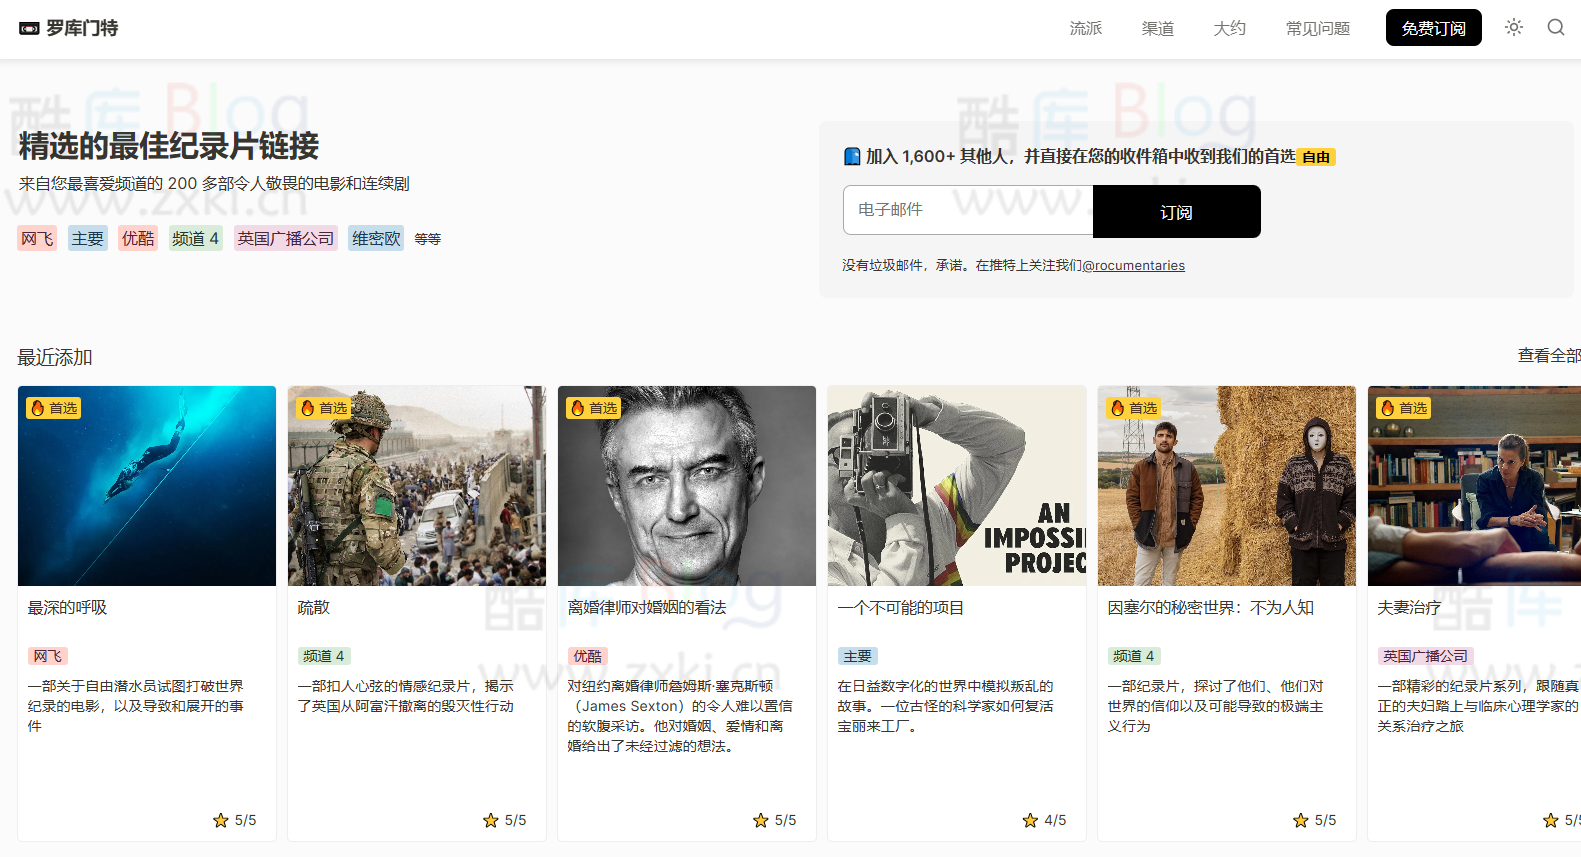1581x857 pixels.
Task: Open the title 离婚律师对婚姻的看法
Action: [x=647, y=607]
